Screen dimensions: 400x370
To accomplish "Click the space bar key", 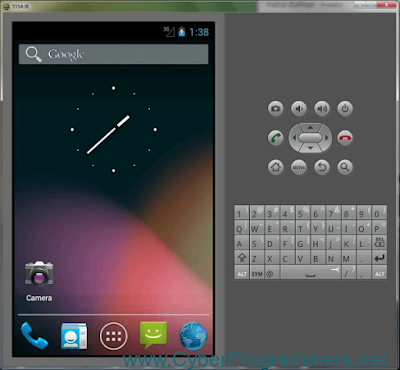I will (x=311, y=272).
